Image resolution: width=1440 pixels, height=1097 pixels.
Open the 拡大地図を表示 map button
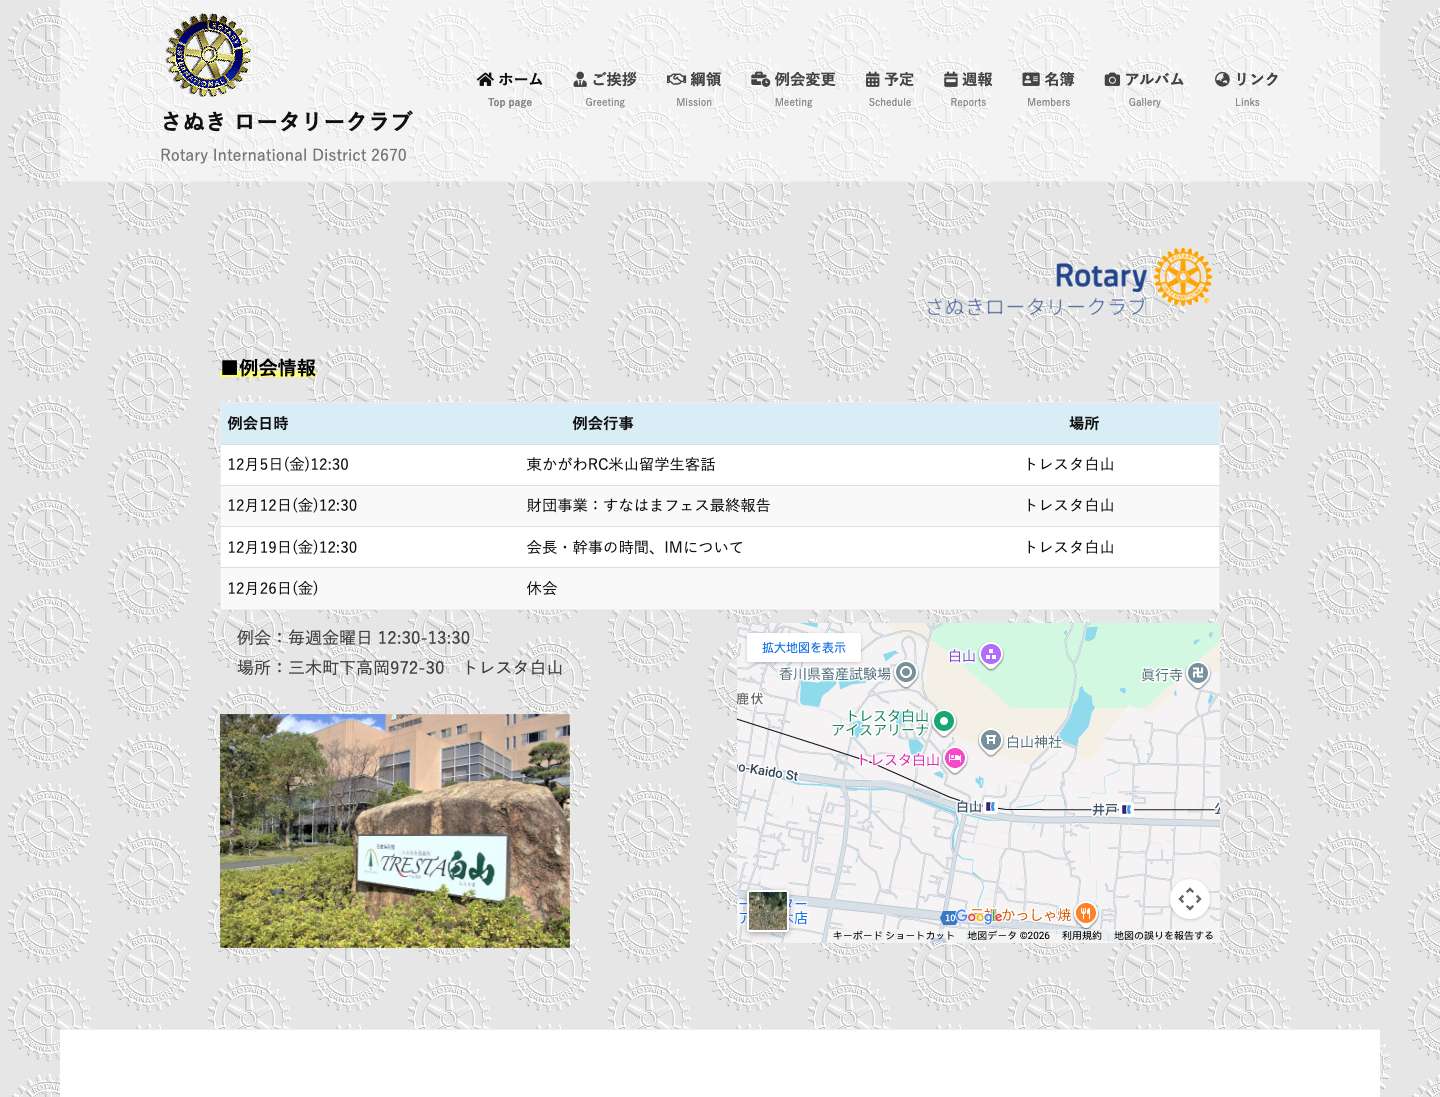803,648
